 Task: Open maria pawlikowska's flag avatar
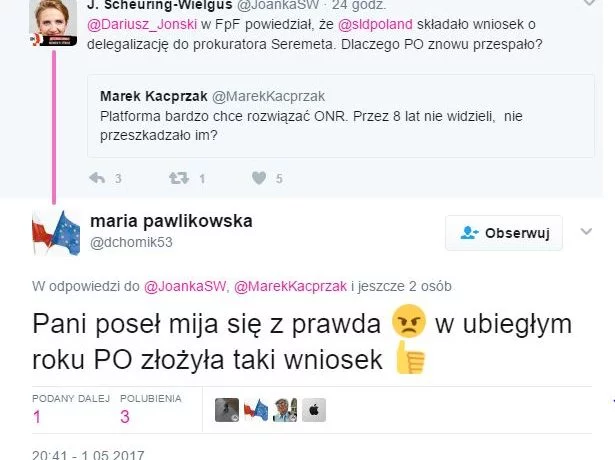[x=56, y=233]
